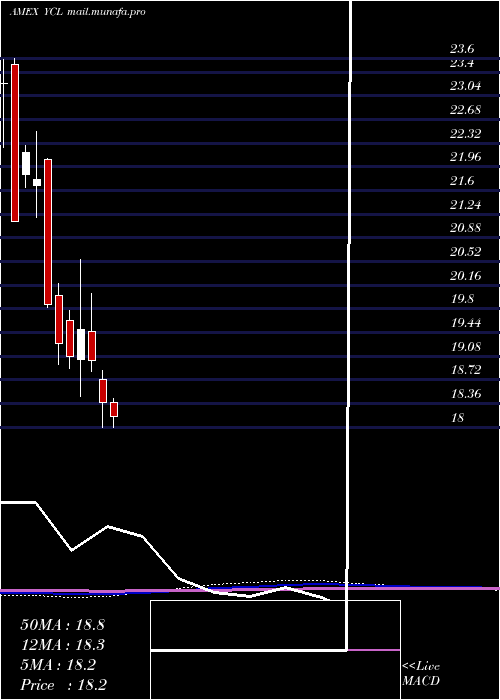The image size is (500, 700).
Task: Click the 18.72 price axis label
Action: [466, 370]
